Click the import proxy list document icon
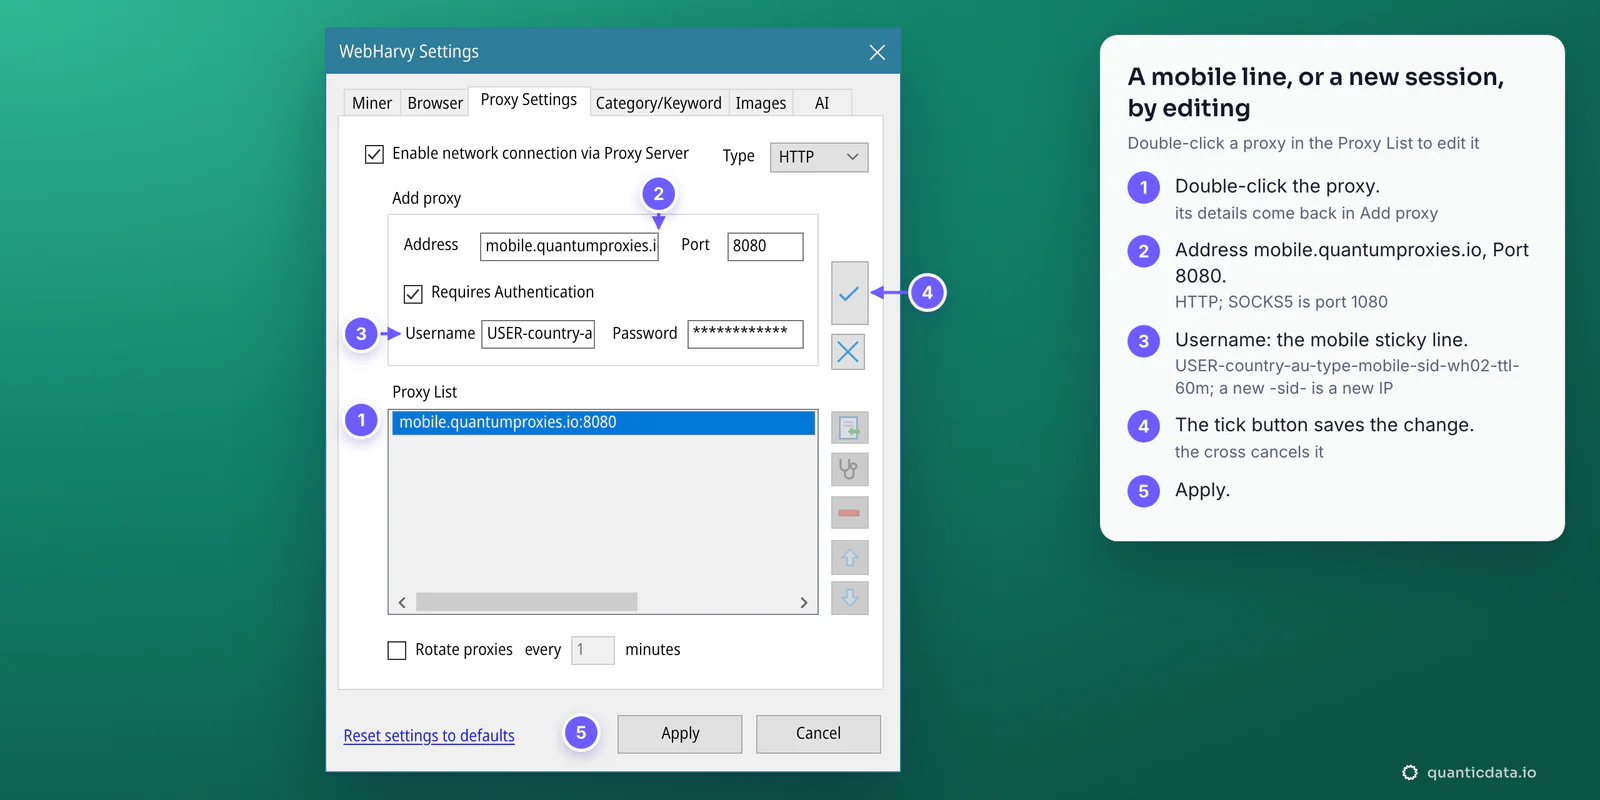1600x800 pixels. click(x=849, y=428)
